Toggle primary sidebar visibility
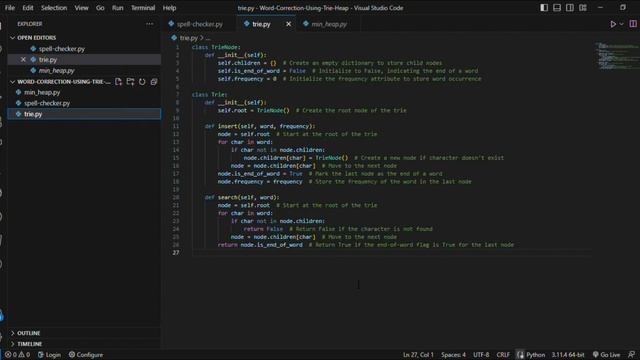 (x=544, y=8)
